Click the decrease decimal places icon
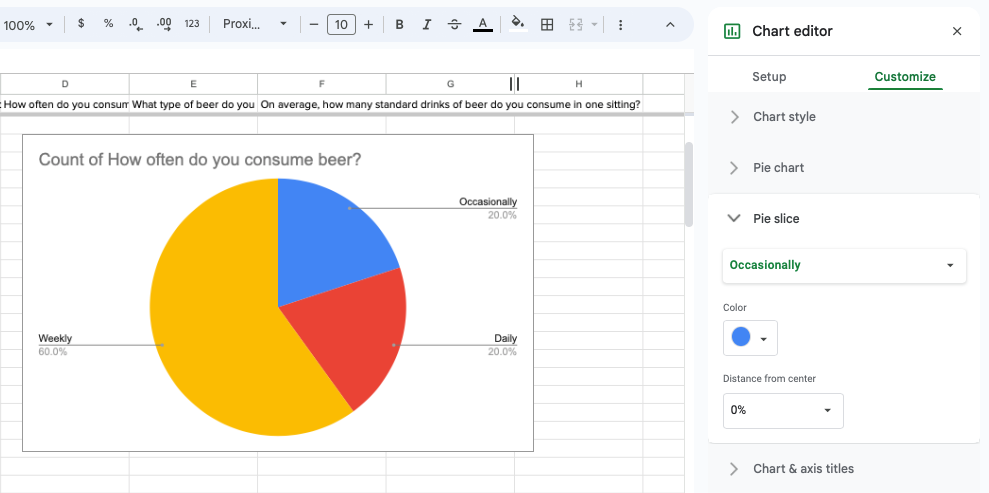The width and height of the screenshot is (989, 493). [136, 24]
